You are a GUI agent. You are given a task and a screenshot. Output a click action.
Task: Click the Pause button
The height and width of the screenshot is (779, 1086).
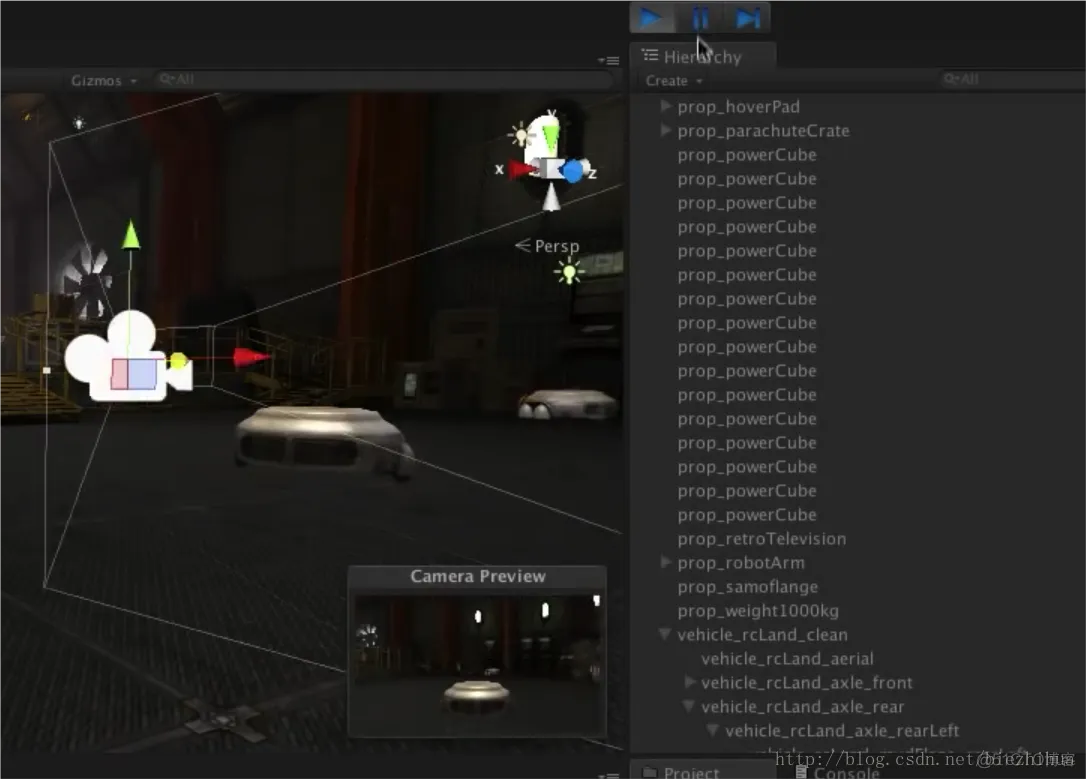click(700, 18)
